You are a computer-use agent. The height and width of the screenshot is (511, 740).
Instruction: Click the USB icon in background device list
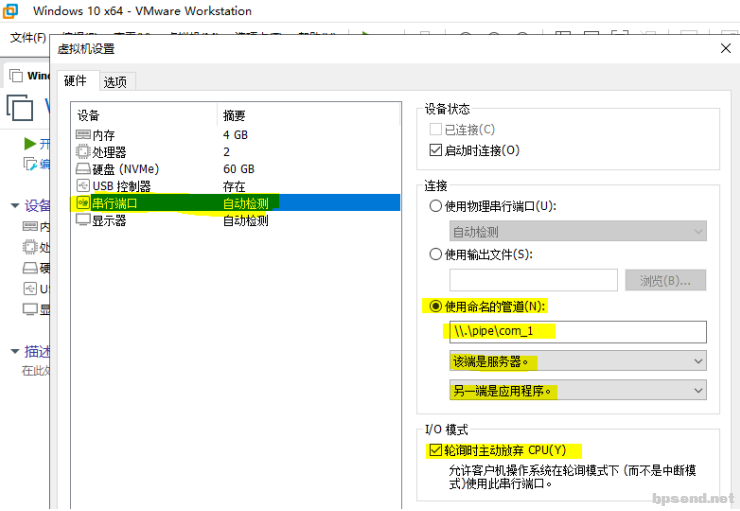coord(30,288)
